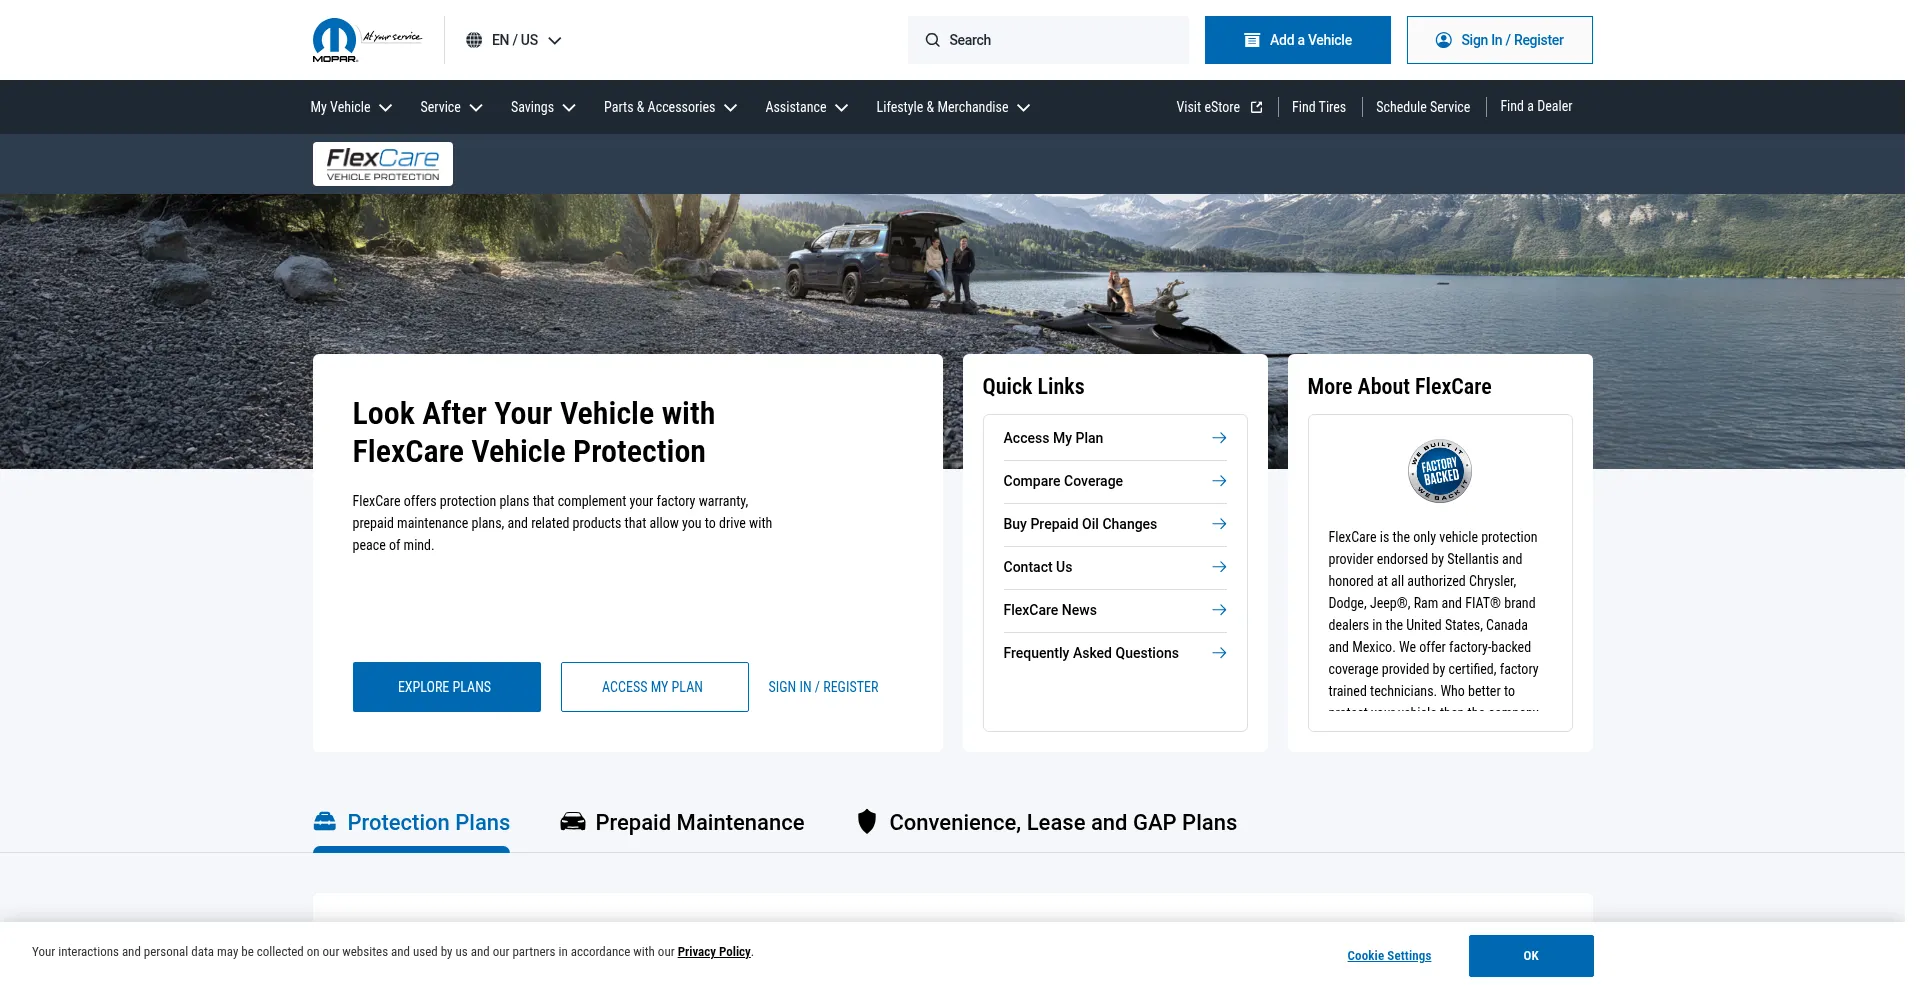Expand the Service menu
1920x993 pixels.
(451, 107)
